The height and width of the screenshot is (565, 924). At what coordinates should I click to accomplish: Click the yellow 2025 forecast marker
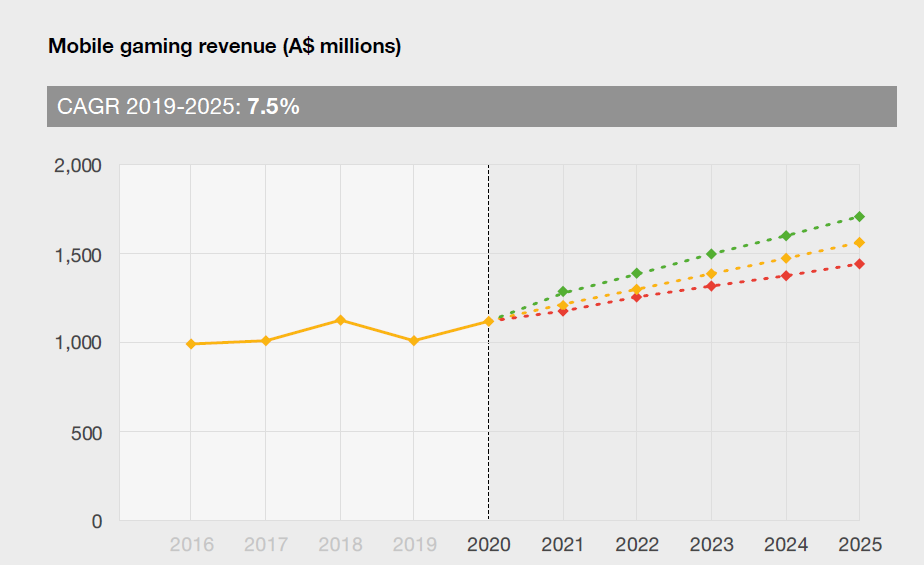[860, 242]
